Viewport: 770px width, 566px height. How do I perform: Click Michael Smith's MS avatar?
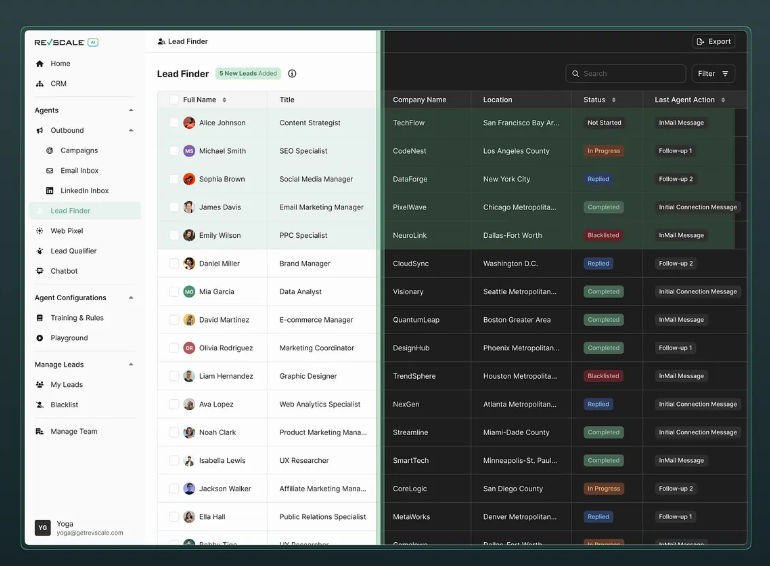click(x=189, y=151)
